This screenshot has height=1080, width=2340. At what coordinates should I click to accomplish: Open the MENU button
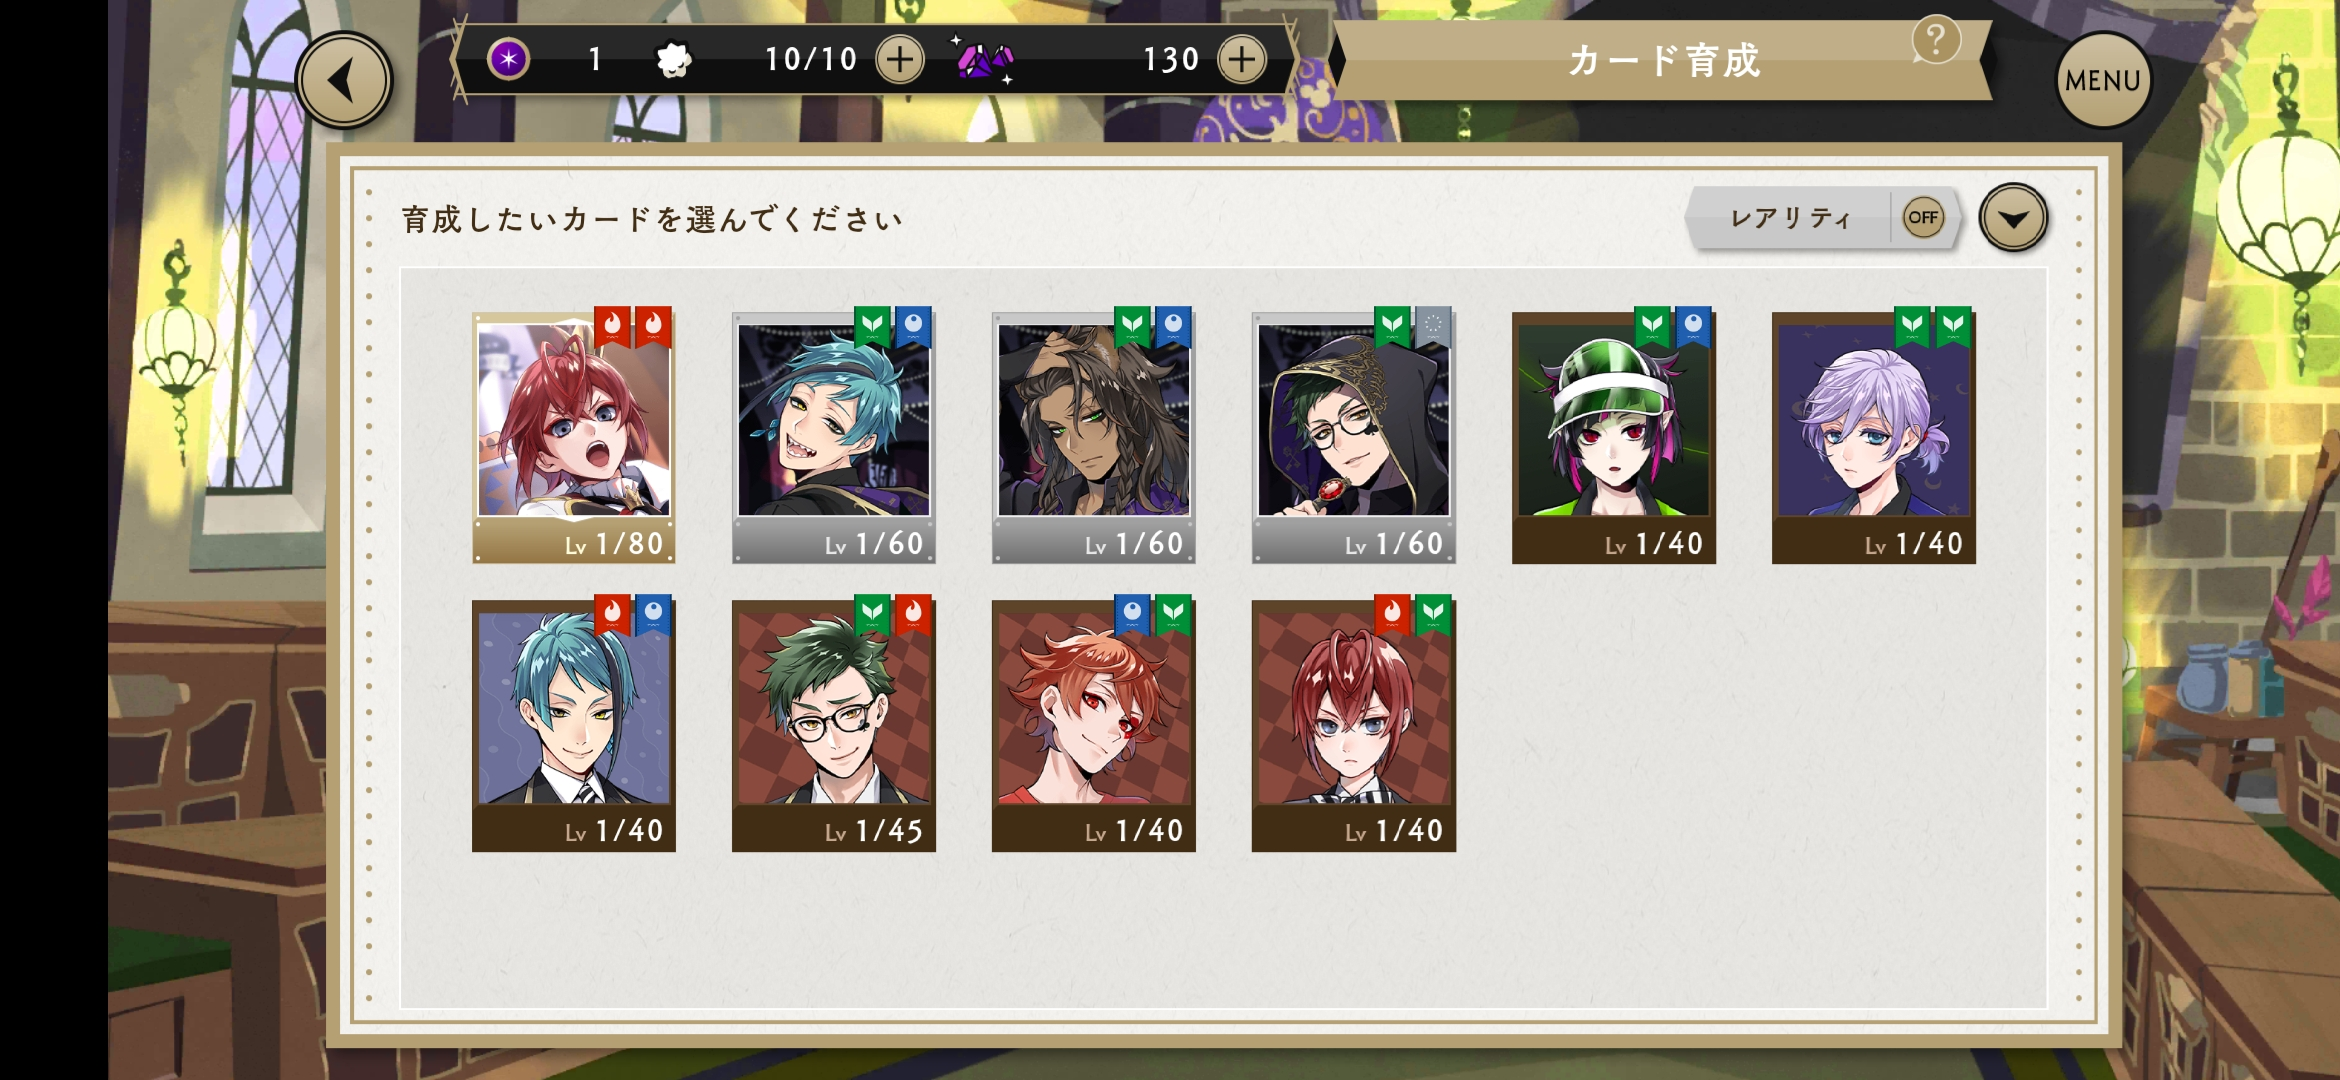coord(2103,80)
